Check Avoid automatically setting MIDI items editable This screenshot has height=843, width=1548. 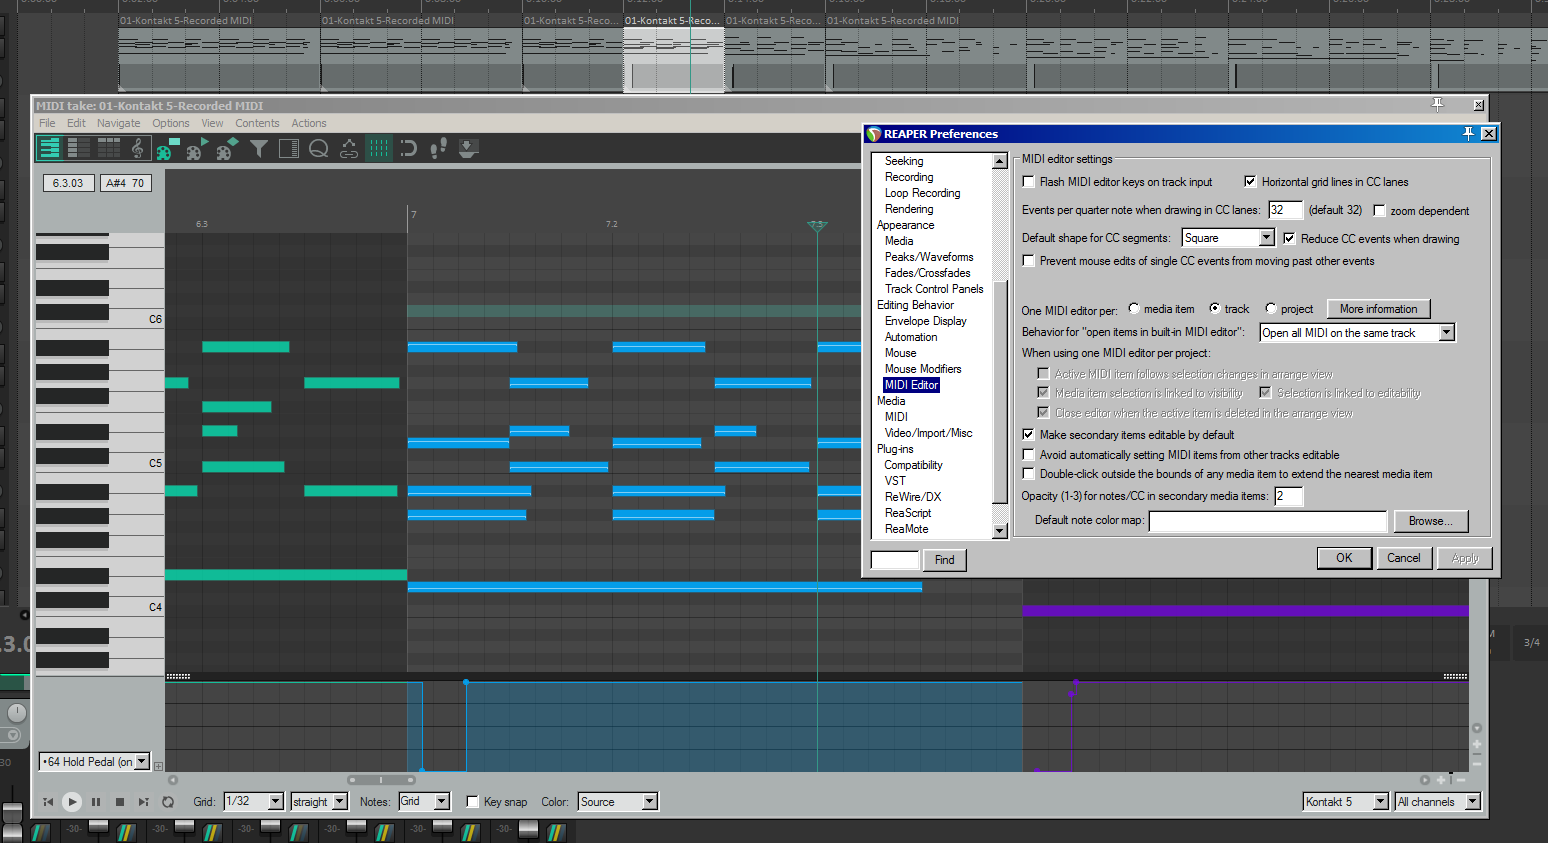click(x=1029, y=455)
